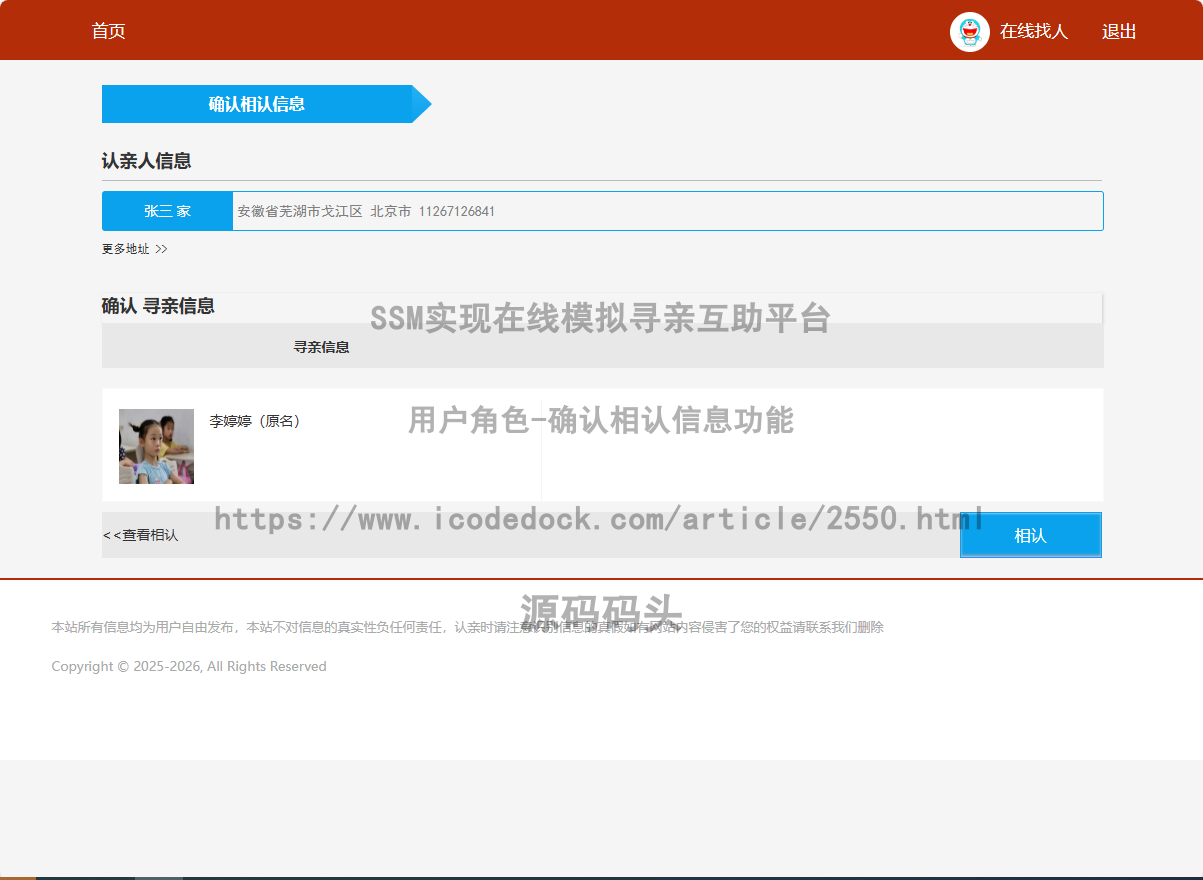Confirm with the 相认 button
The width and height of the screenshot is (1203, 880).
[x=1030, y=535]
